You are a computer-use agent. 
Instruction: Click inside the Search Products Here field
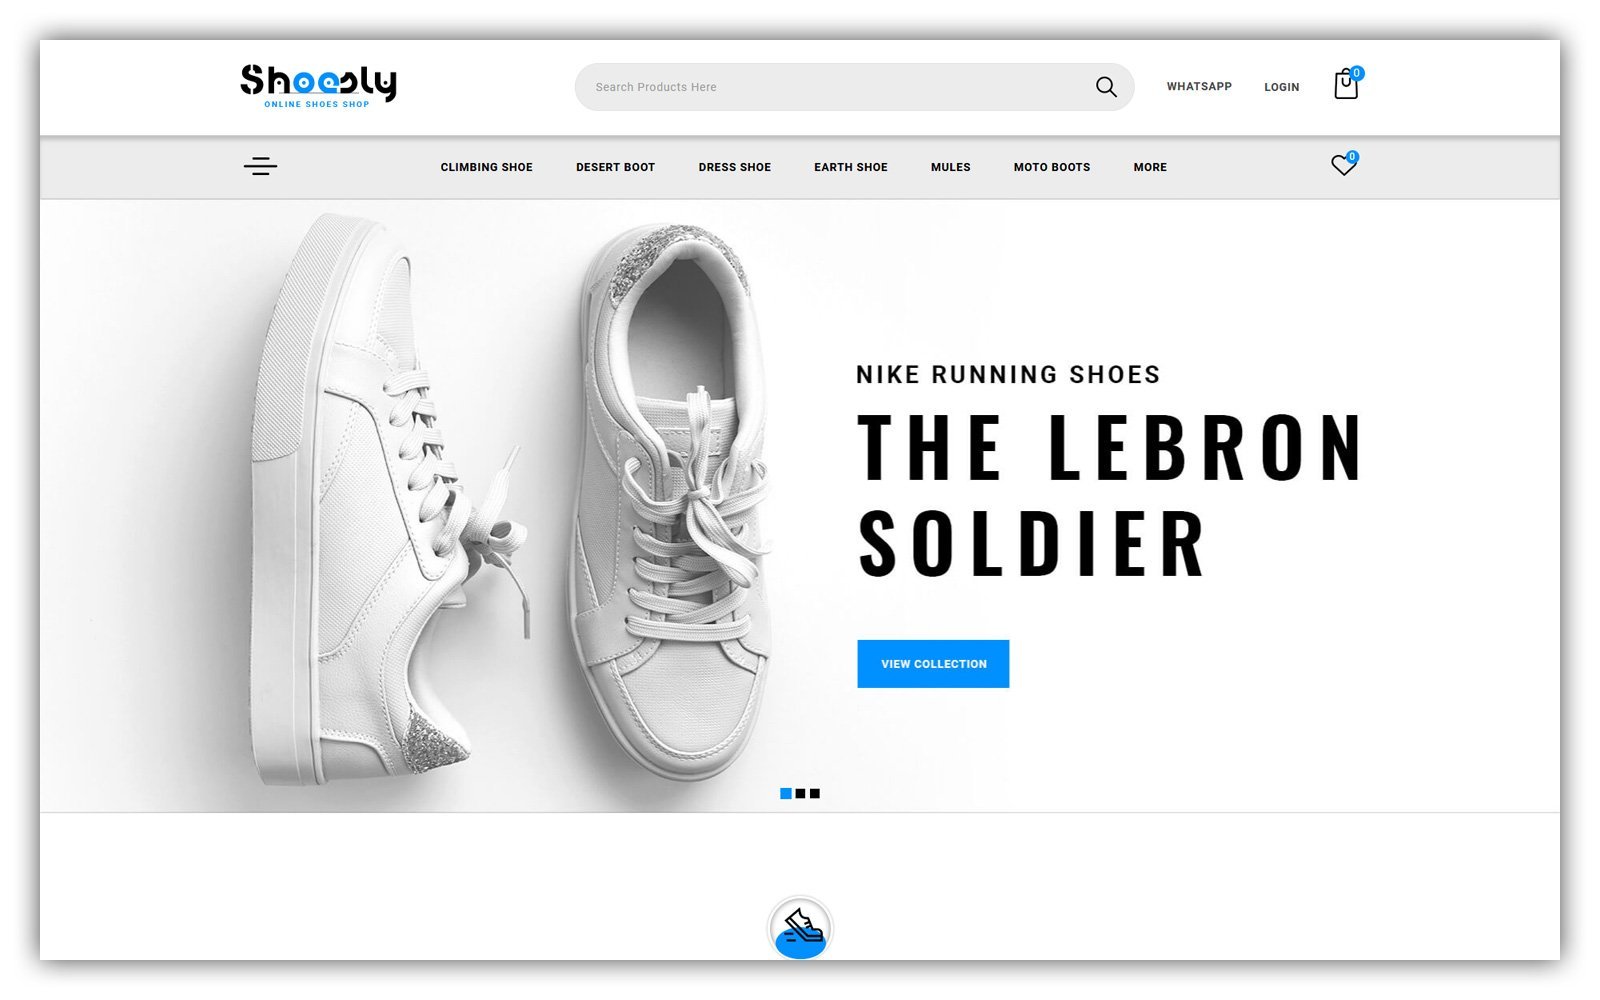834,87
